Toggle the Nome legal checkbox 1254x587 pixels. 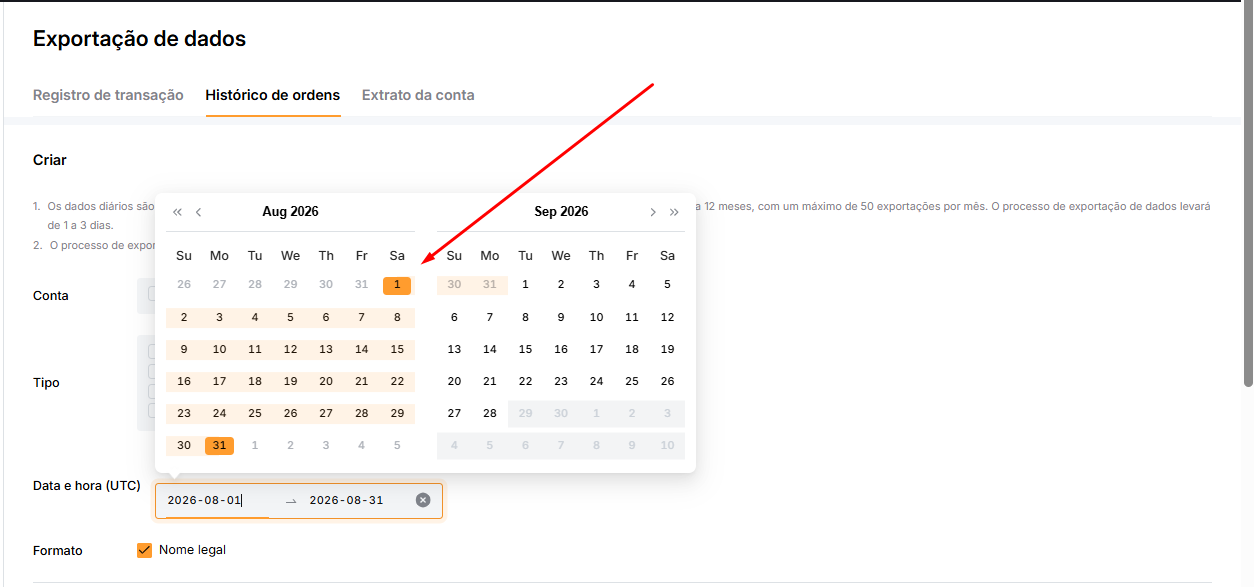point(145,550)
